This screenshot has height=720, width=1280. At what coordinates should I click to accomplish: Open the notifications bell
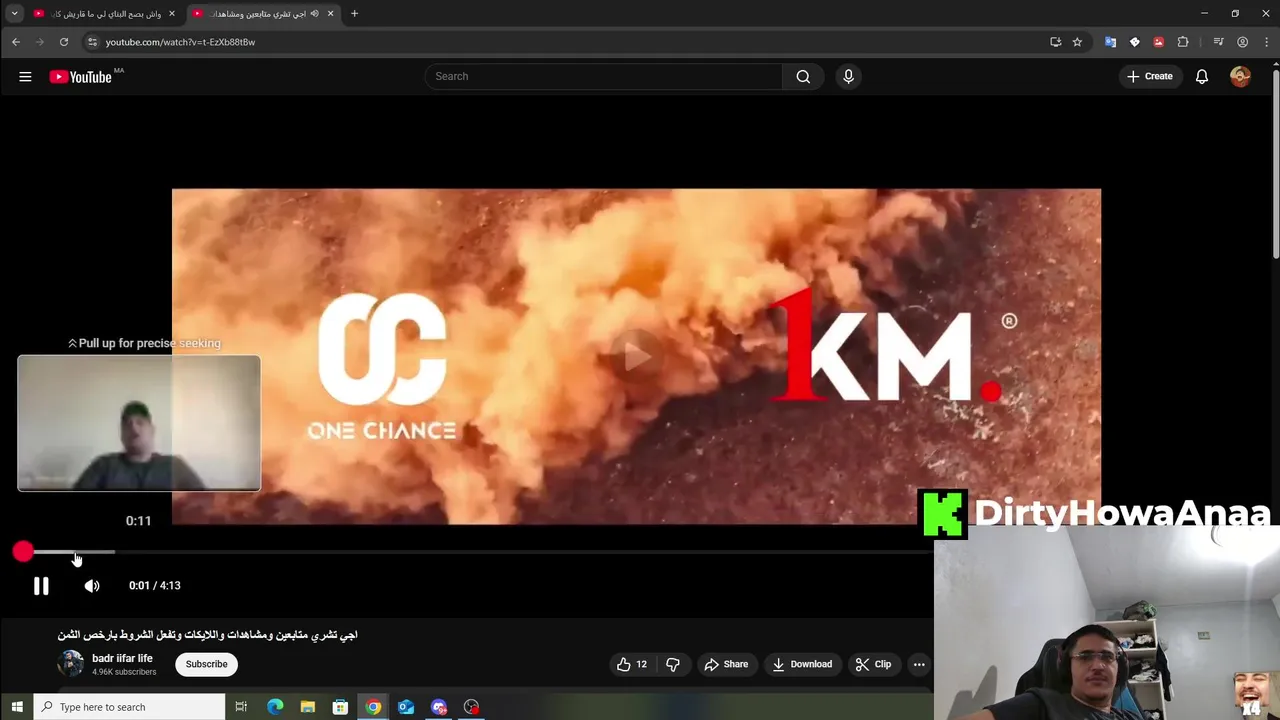click(1202, 76)
